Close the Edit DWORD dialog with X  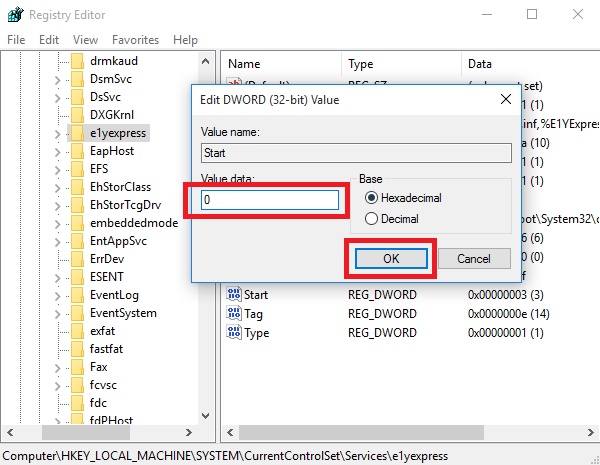point(506,99)
